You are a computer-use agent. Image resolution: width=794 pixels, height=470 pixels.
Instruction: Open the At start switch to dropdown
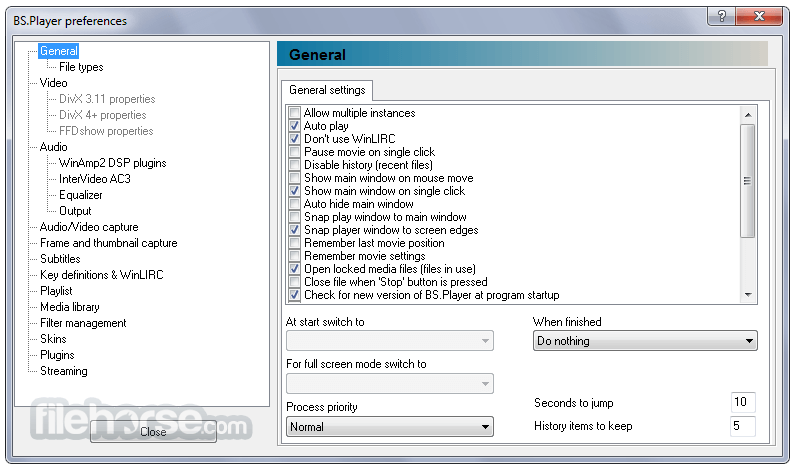pyautogui.click(x=389, y=341)
